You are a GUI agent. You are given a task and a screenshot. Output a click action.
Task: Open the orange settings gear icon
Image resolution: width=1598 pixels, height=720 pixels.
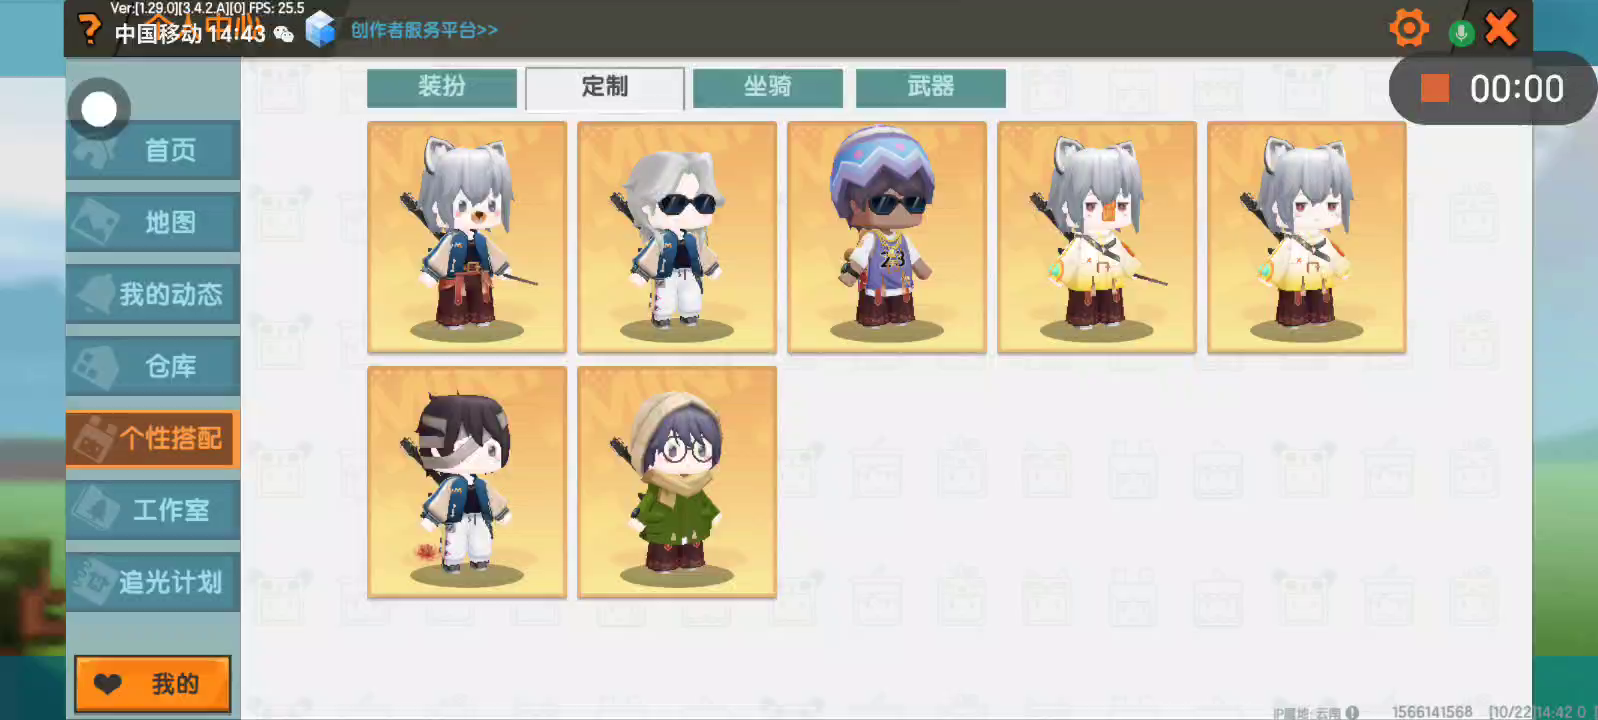[x=1409, y=28]
